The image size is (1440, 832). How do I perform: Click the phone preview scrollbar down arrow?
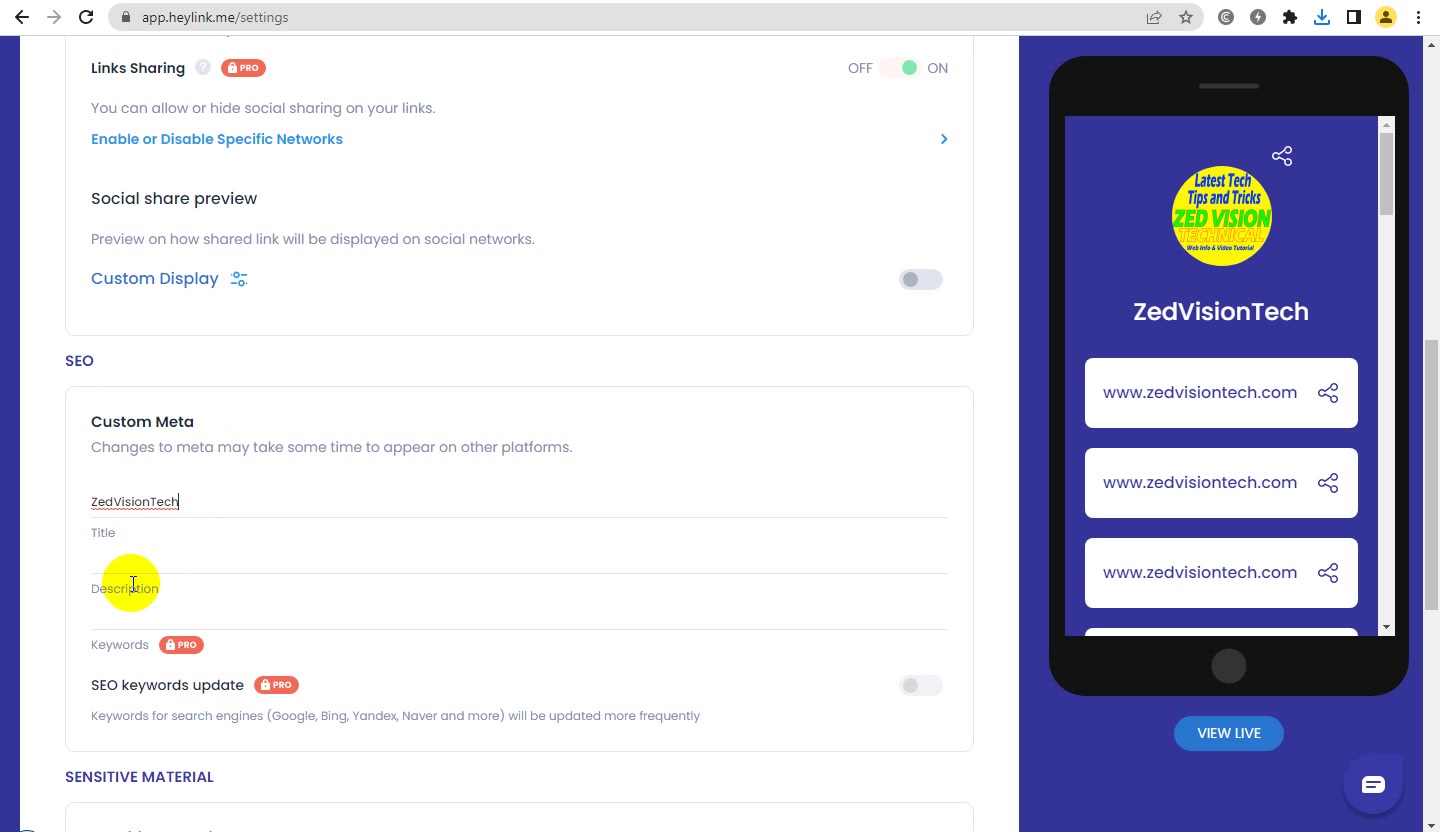point(1386,627)
